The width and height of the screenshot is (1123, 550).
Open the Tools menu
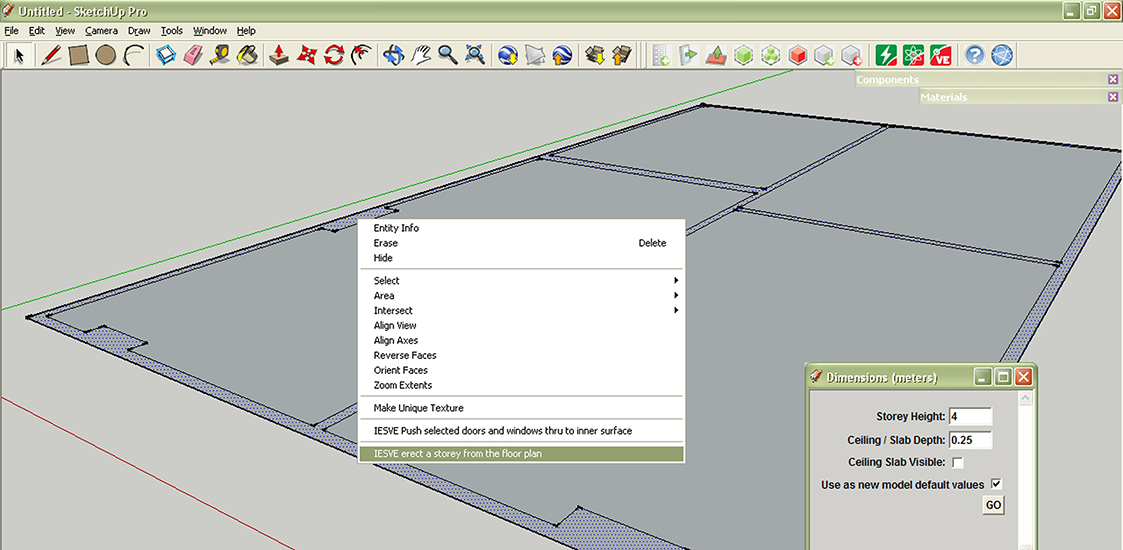(x=172, y=31)
